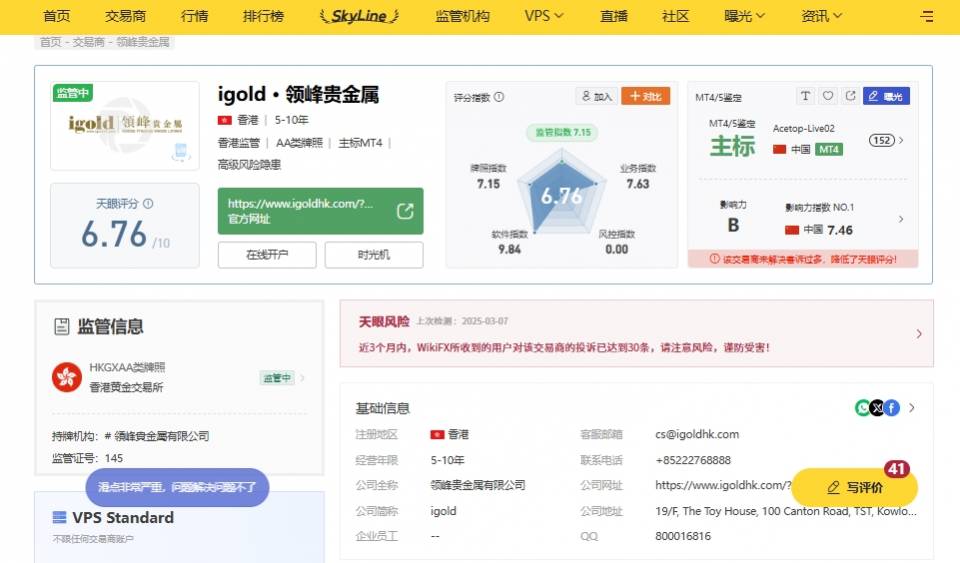This screenshot has width=960, height=563.
Task: Click the 曝光 exposure button
Action: coord(886,96)
